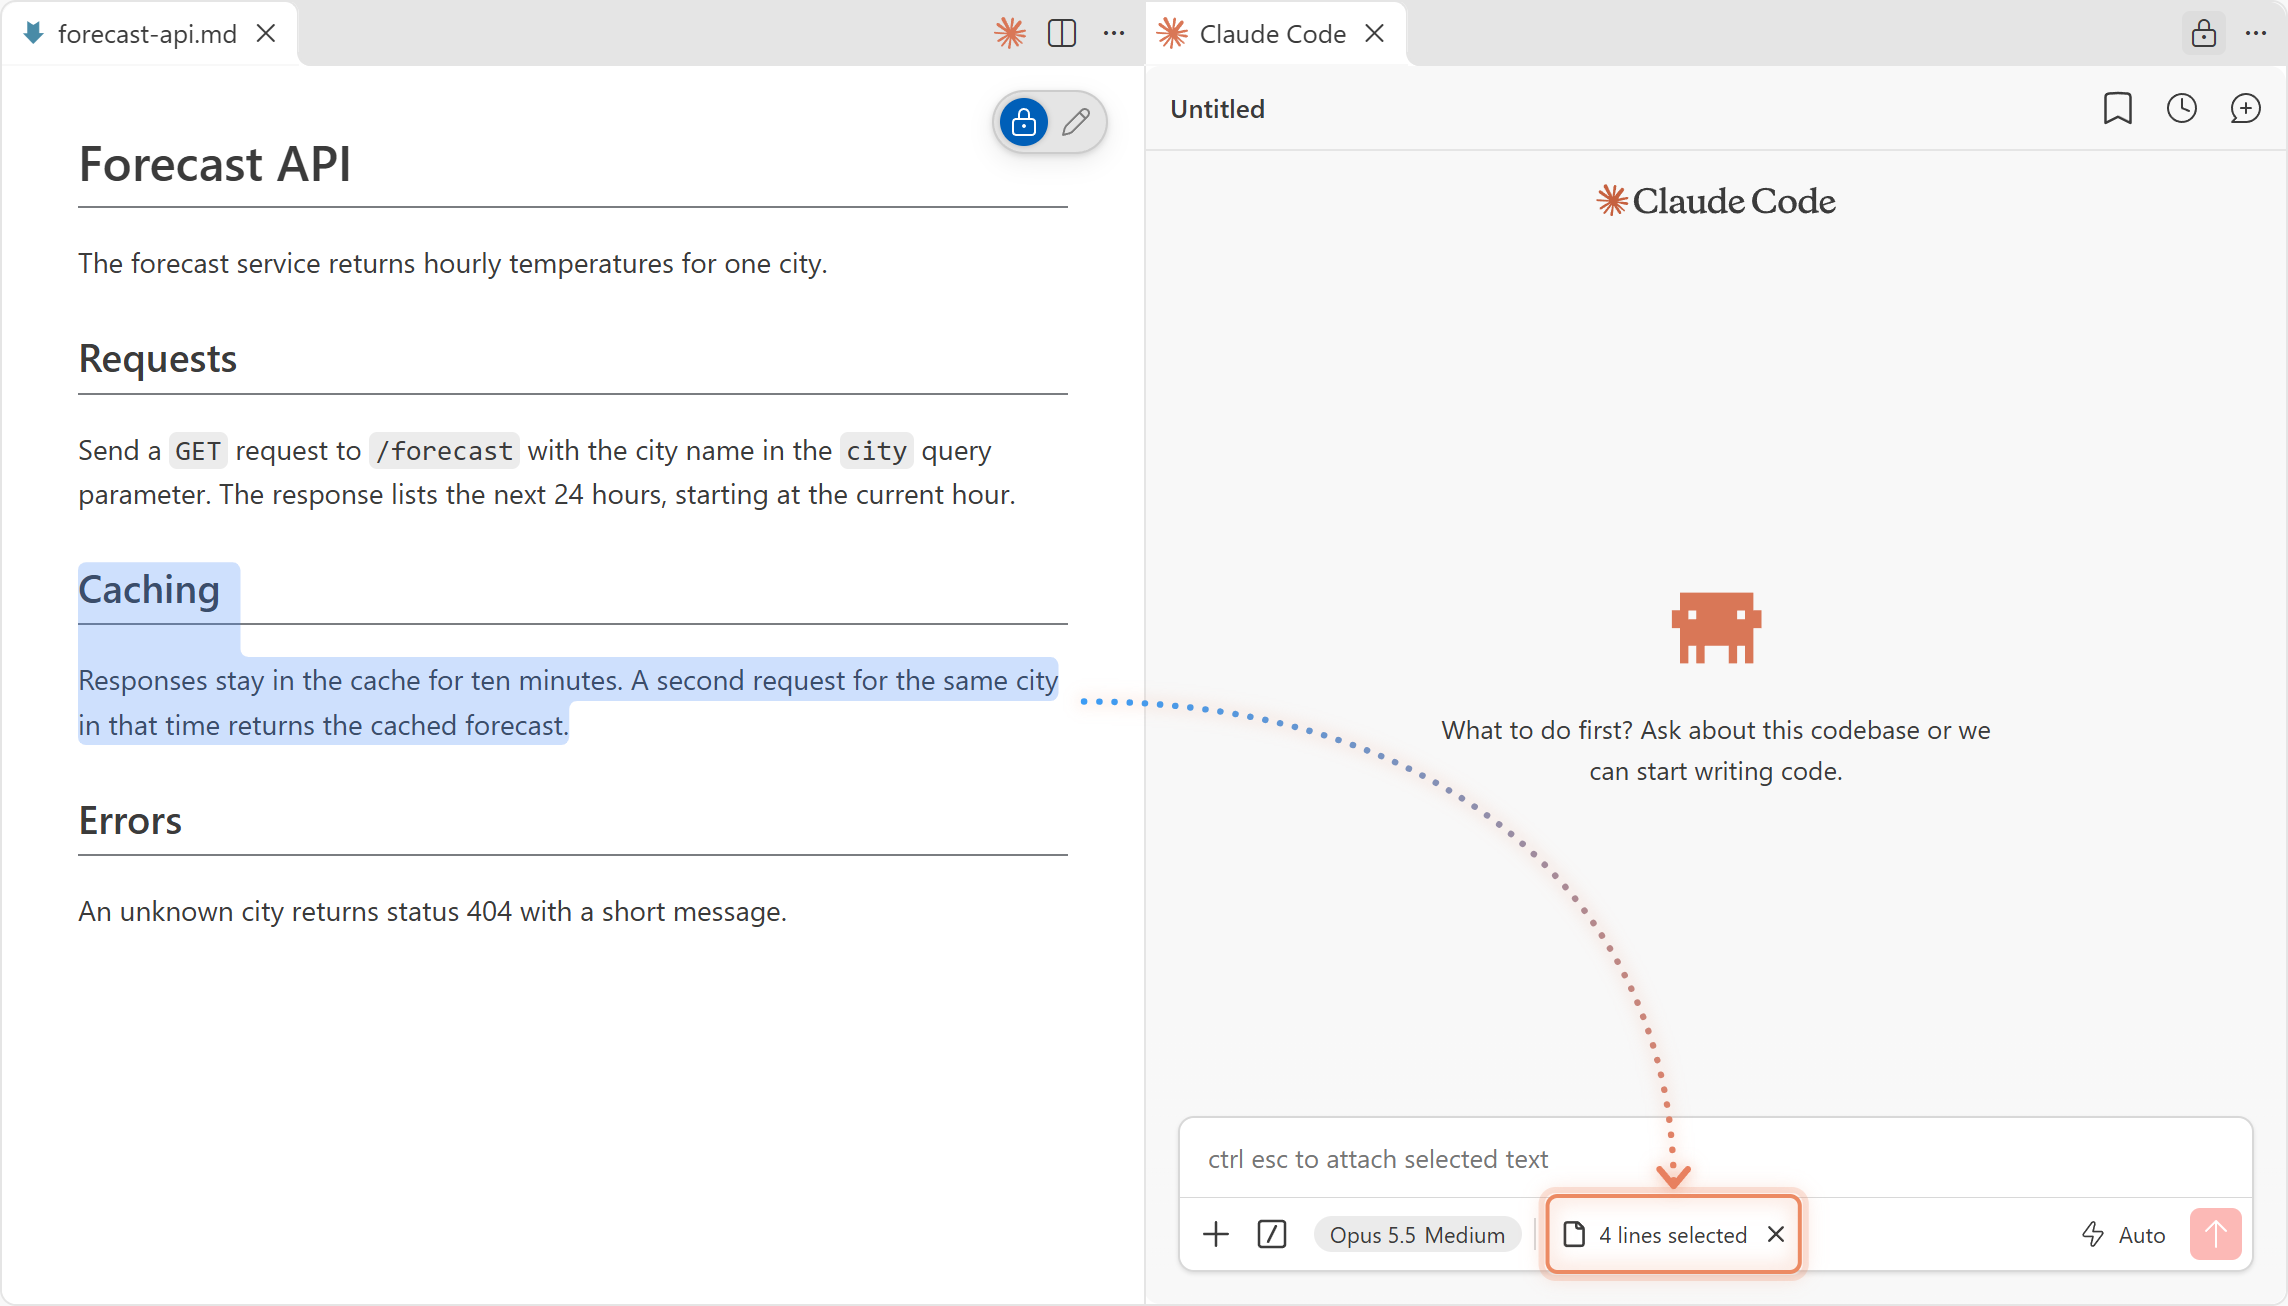The height and width of the screenshot is (1306, 2288).
Task: Click the Untitled session title
Action: point(1218,108)
